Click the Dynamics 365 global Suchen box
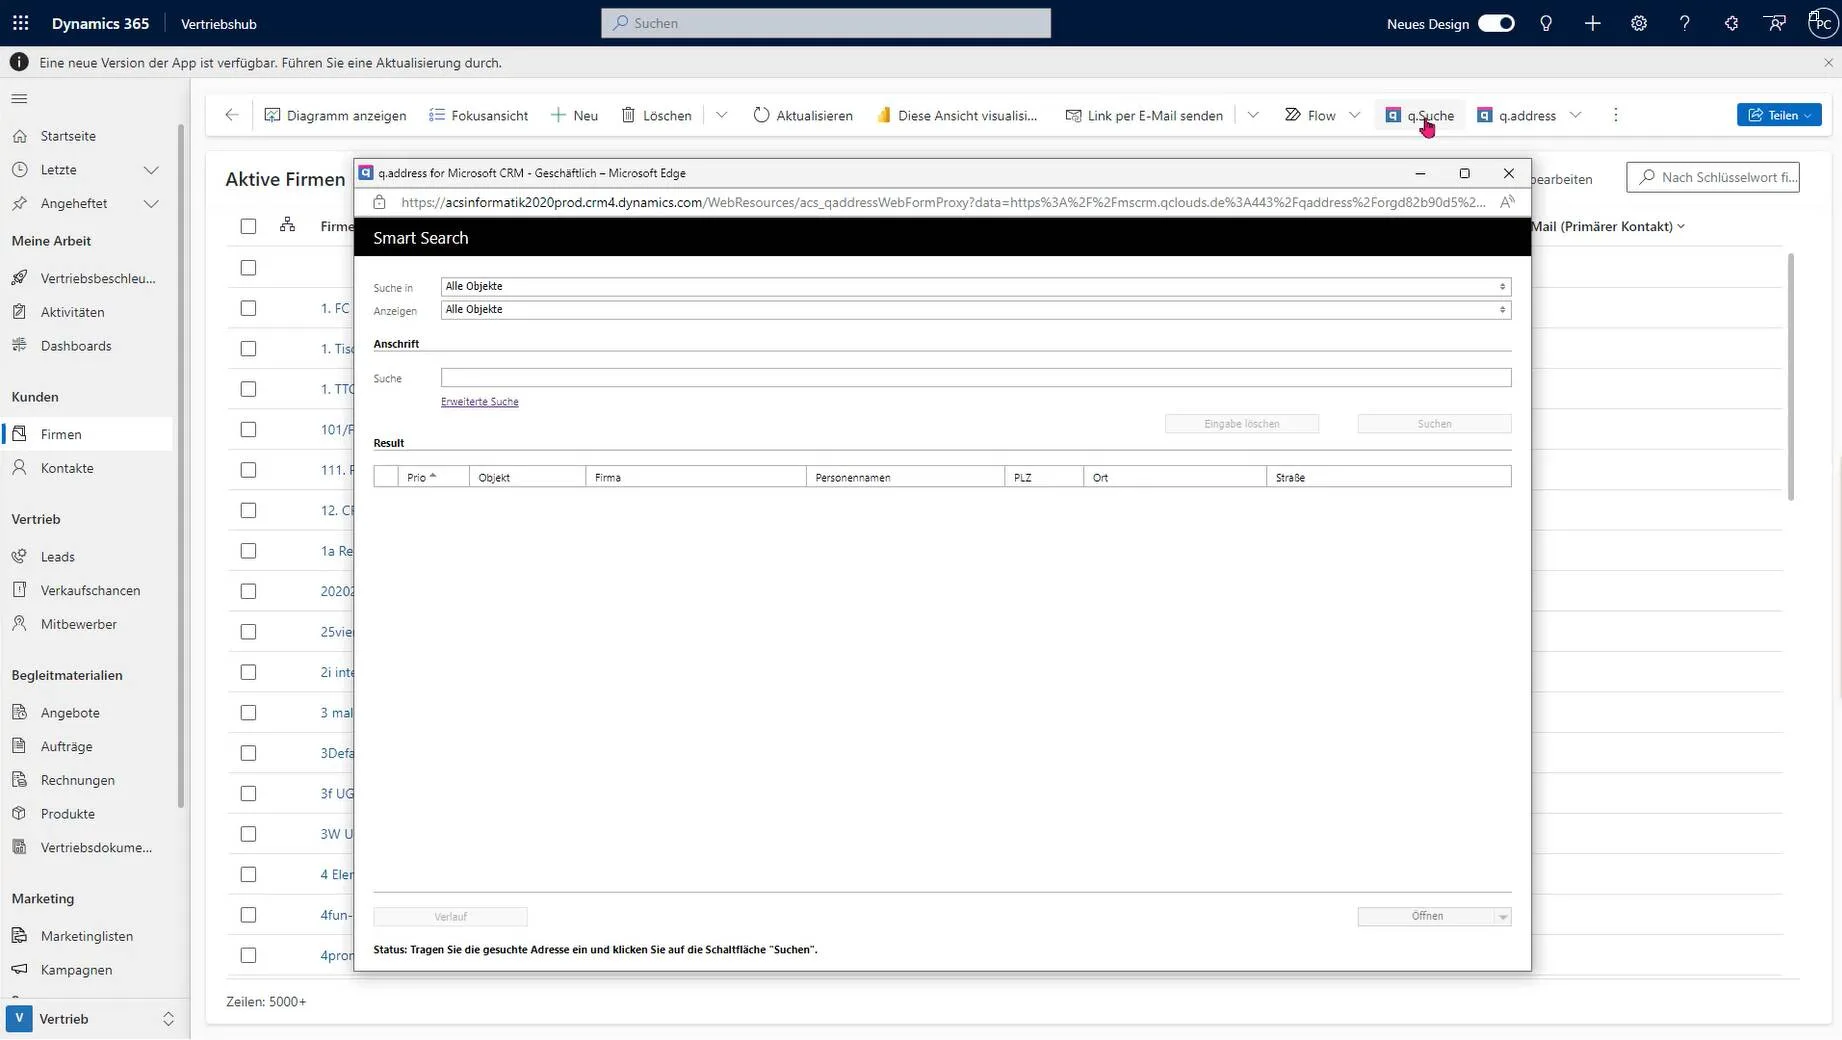This screenshot has height=1040, width=1842. 826,23
